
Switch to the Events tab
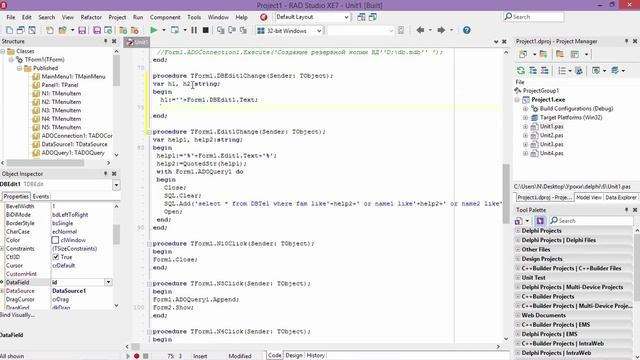pos(41,196)
